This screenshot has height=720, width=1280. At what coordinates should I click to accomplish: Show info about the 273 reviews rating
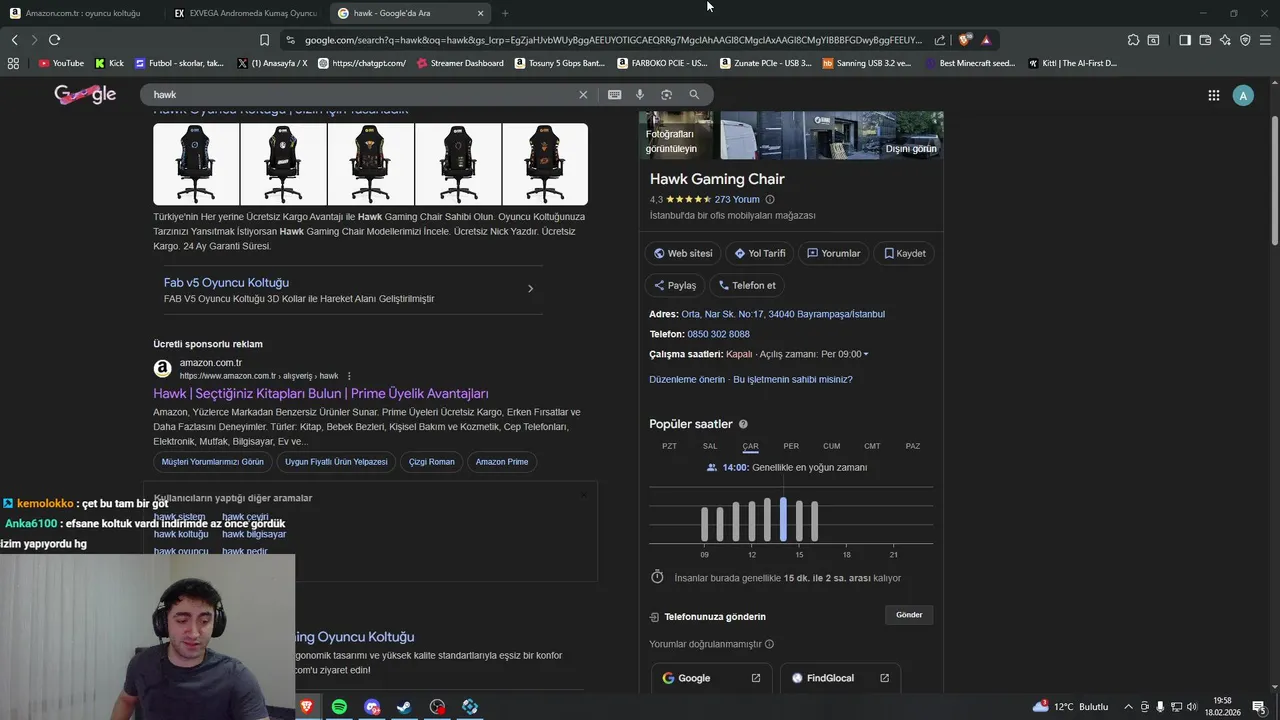tap(769, 199)
